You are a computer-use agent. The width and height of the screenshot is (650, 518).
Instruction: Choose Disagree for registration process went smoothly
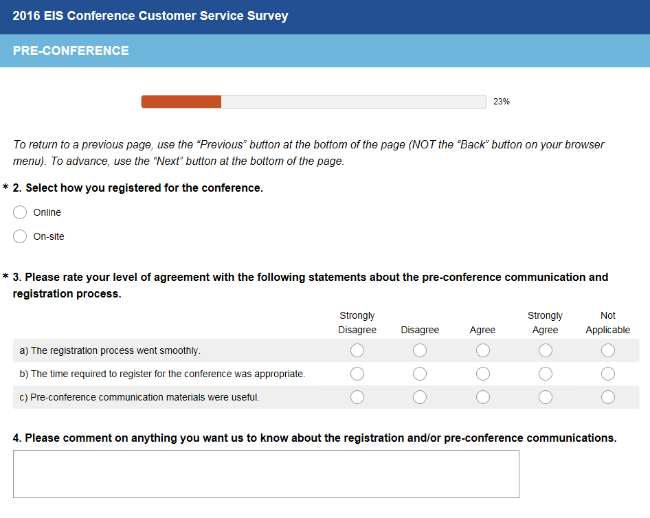(x=420, y=350)
